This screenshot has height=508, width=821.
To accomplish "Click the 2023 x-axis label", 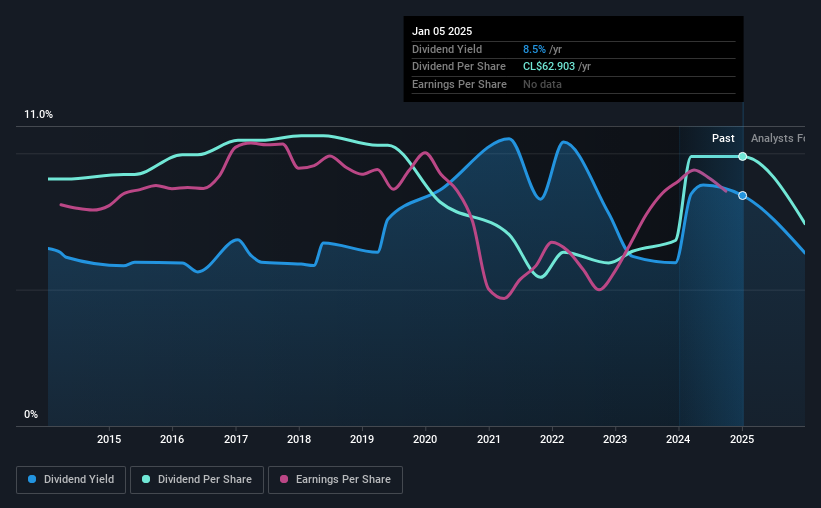I will tap(615, 439).
